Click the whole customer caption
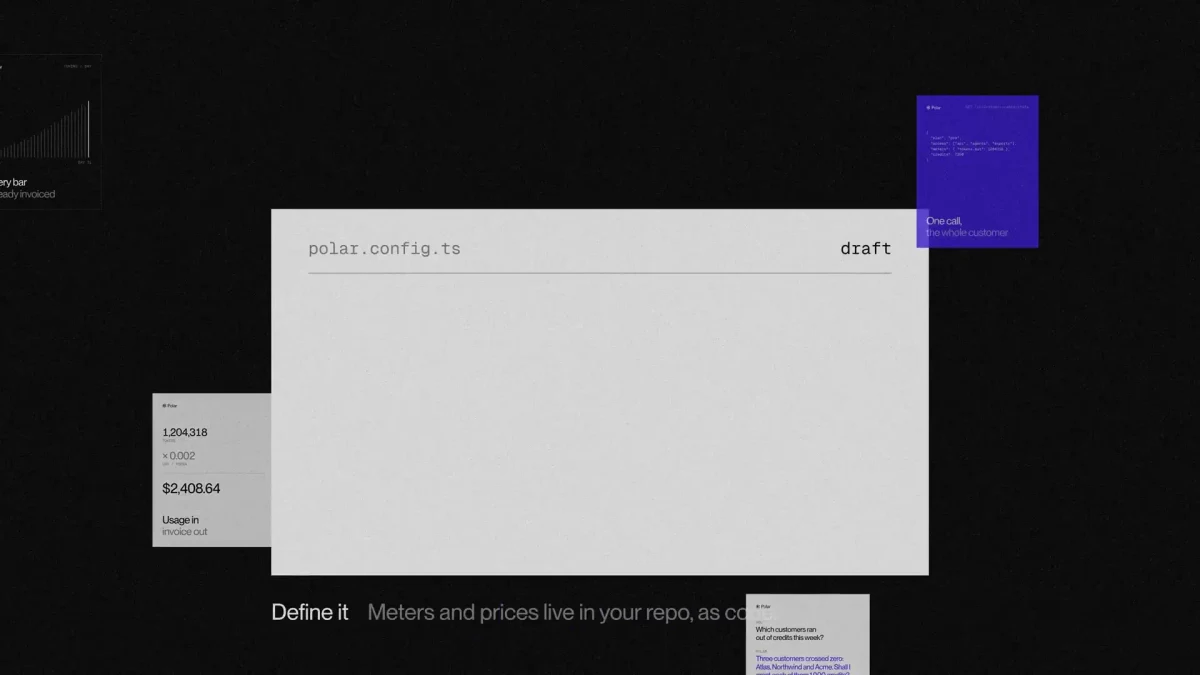 (967, 233)
